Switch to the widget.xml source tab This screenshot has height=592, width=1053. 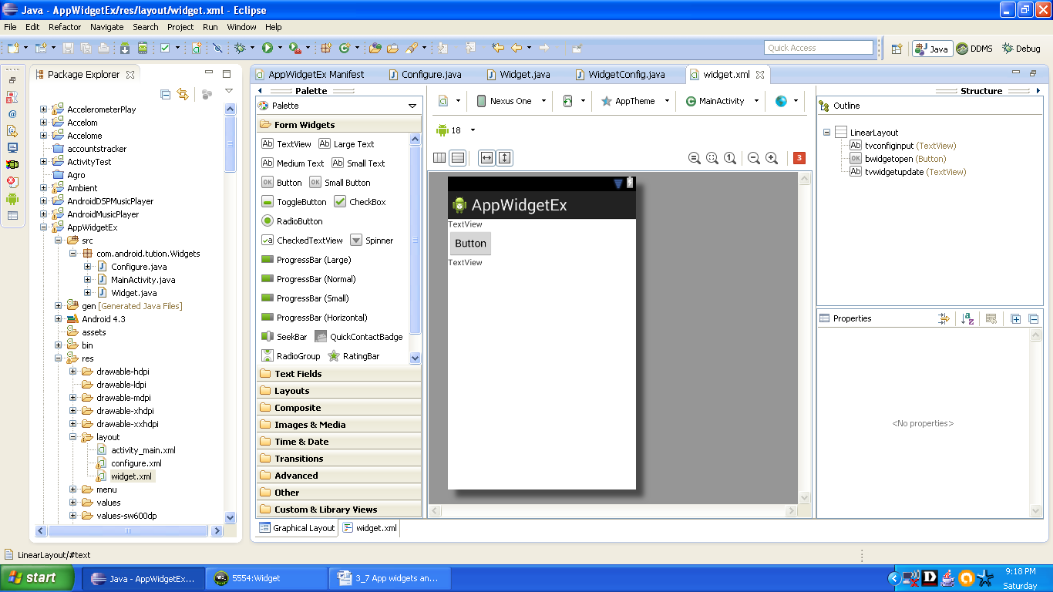coord(369,528)
